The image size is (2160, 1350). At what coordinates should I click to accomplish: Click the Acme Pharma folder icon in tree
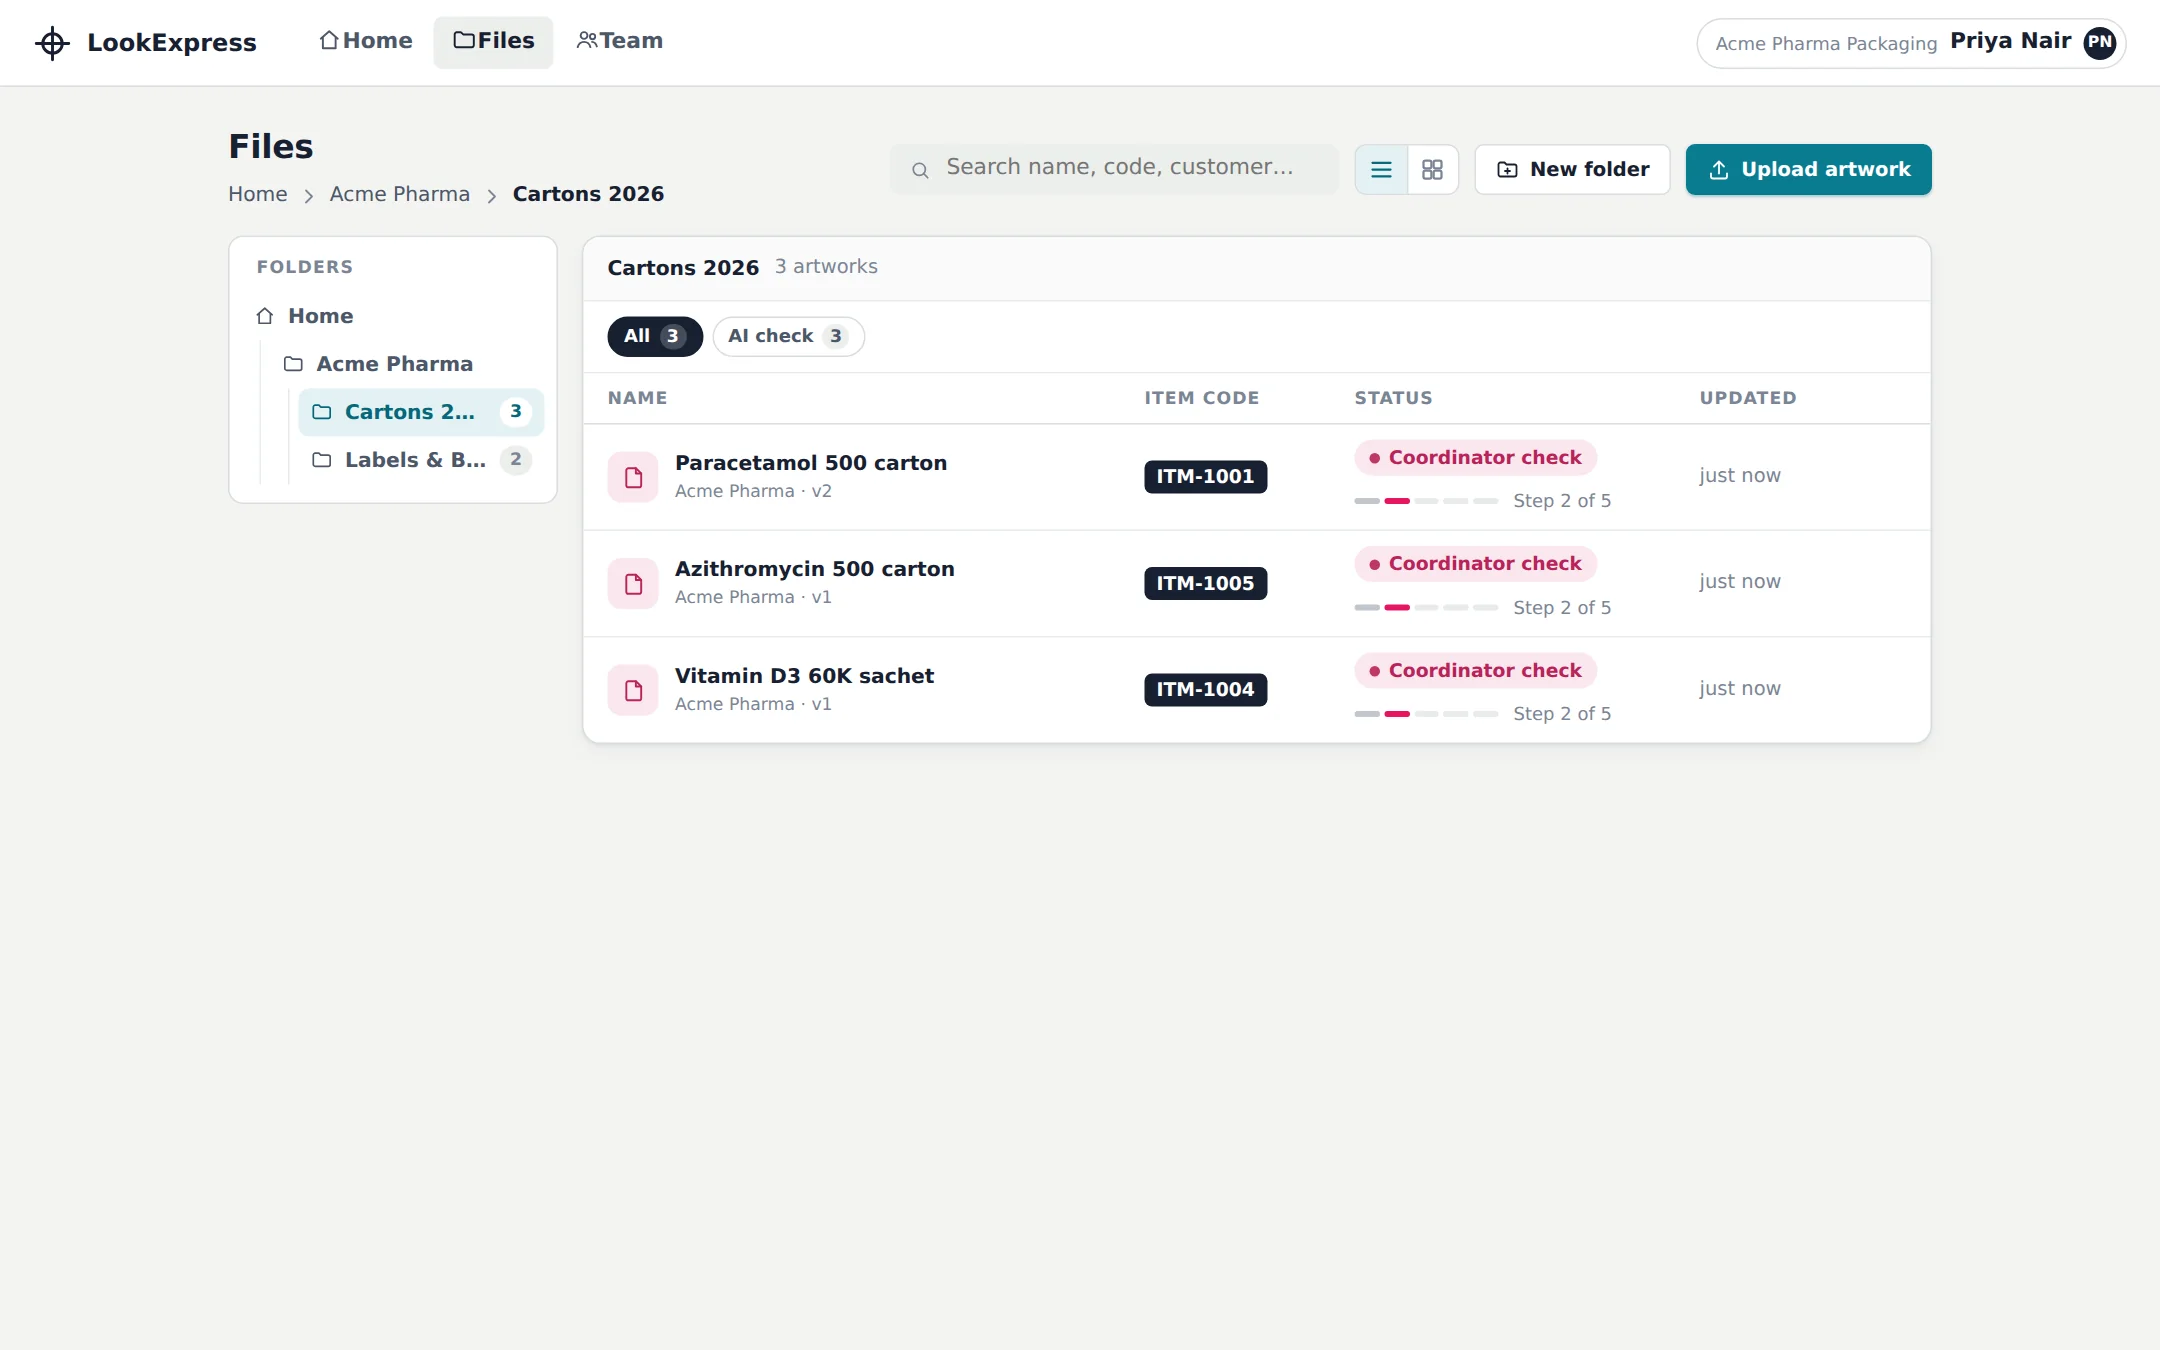coord(293,364)
